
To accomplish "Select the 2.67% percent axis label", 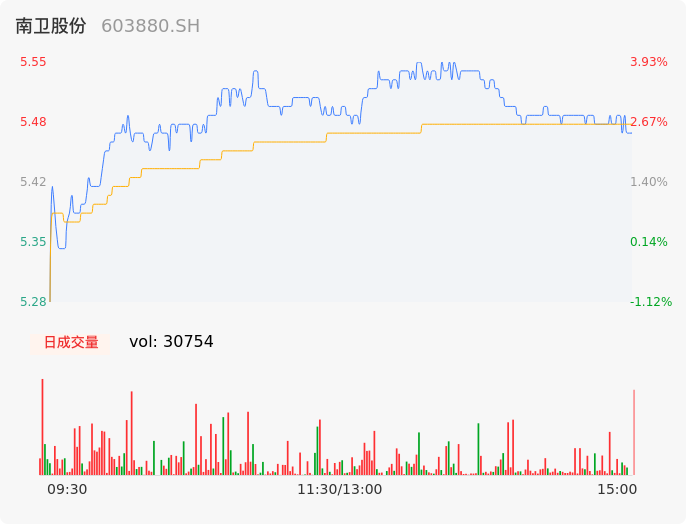I will 648,122.
